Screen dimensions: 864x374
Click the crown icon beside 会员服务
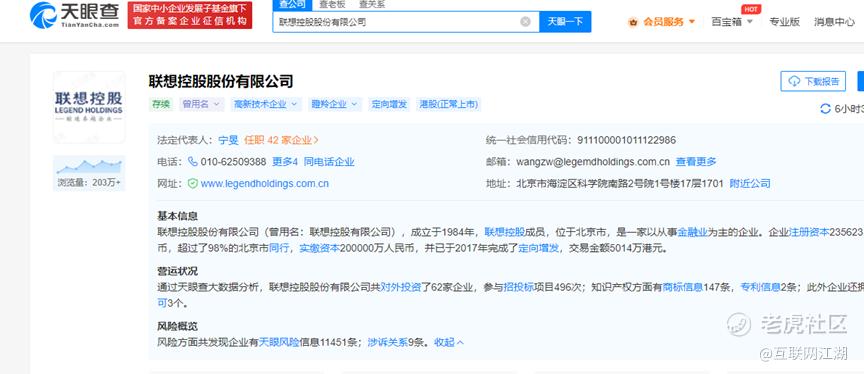click(633, 22)
